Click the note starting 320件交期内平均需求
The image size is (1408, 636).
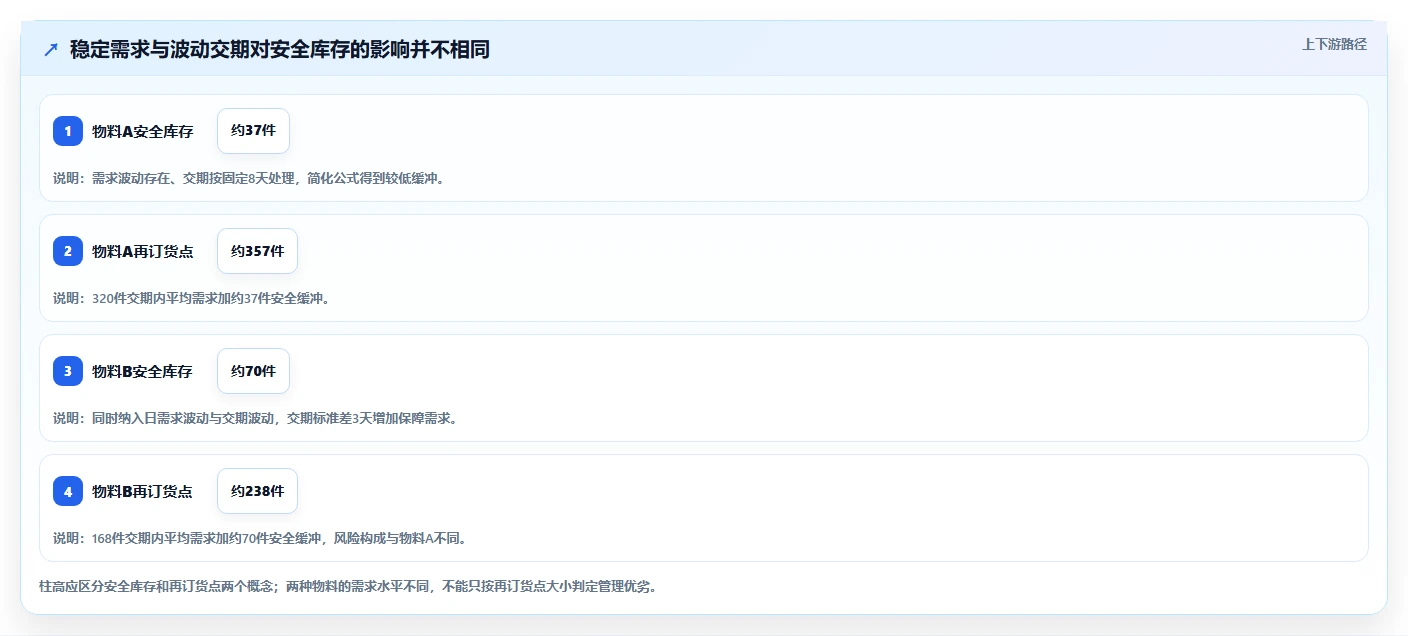tap(191, 298)
